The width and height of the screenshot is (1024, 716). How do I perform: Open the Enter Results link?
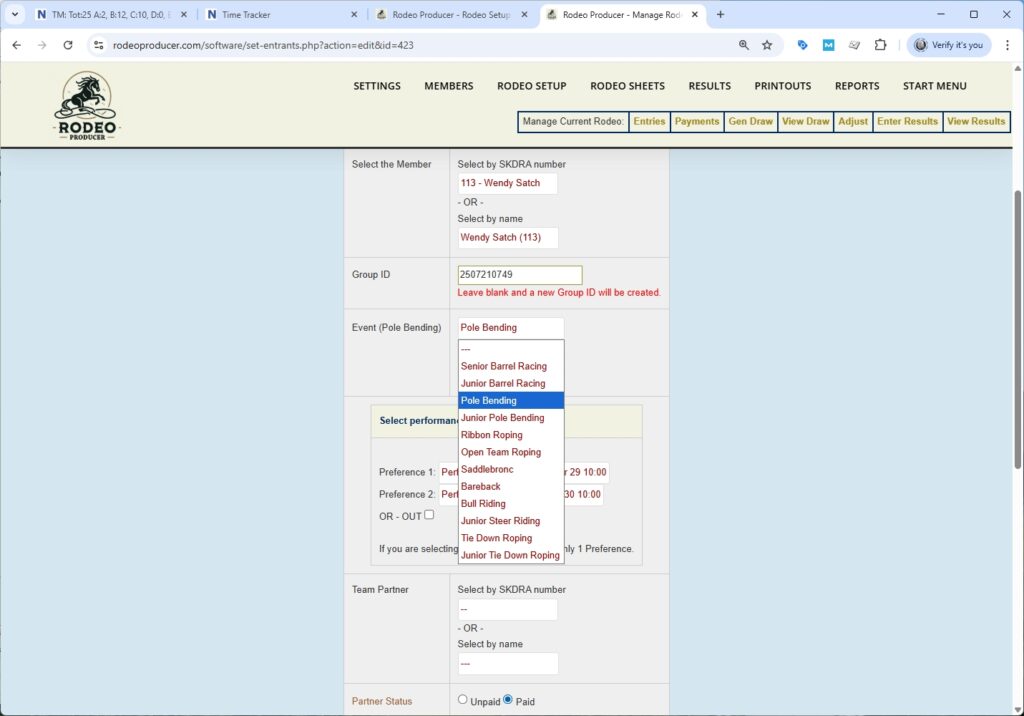tap(907, 122)
